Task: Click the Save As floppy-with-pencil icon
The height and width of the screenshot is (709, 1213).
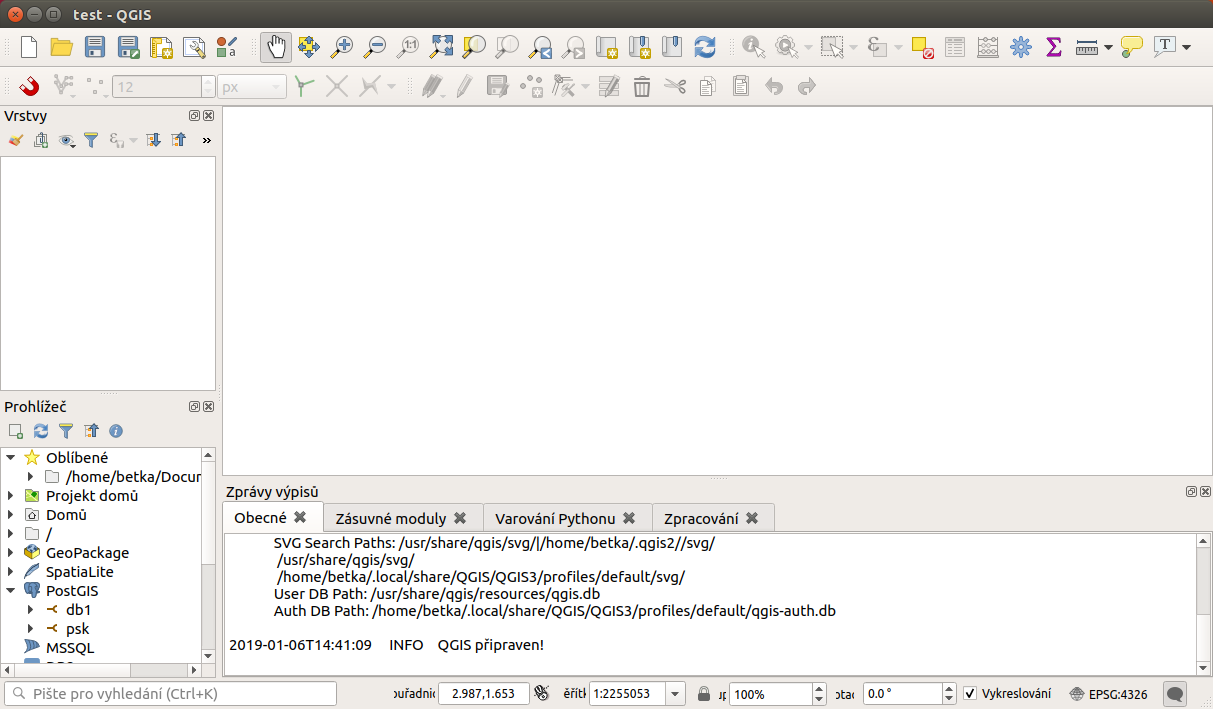Action: [x=128, y=46]
